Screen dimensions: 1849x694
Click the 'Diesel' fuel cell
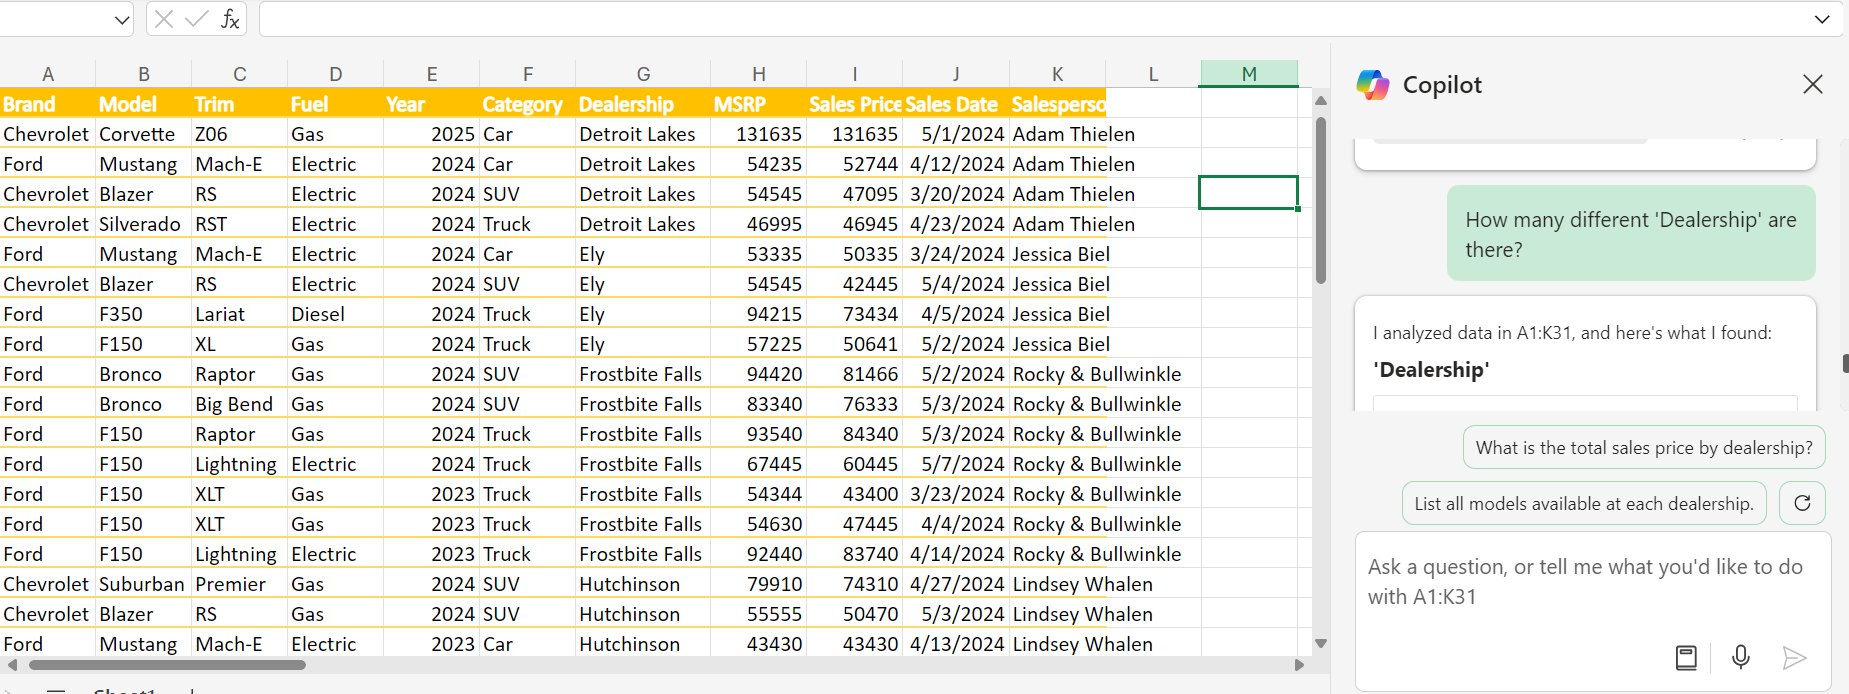click(x=336, y=314)
